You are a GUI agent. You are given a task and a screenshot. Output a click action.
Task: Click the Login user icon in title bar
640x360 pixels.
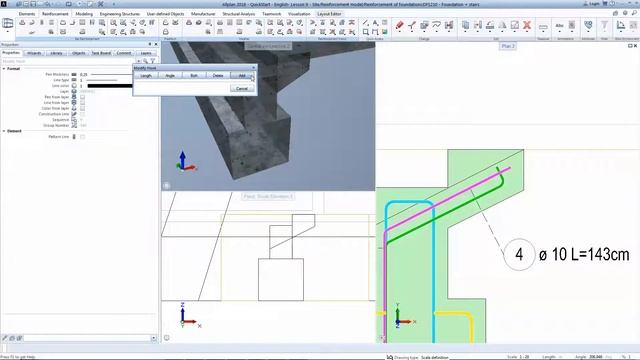[x=585, y=4]
